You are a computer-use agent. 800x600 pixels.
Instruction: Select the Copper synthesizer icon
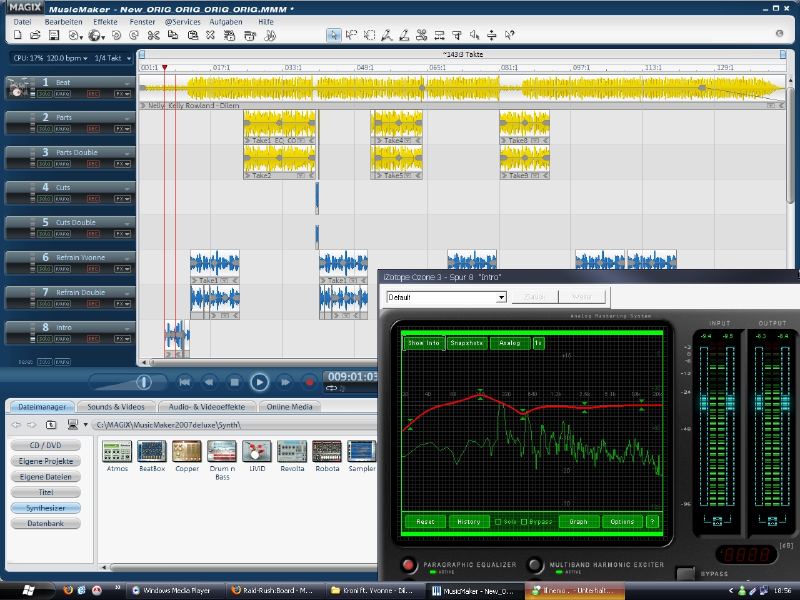point(187,452)
